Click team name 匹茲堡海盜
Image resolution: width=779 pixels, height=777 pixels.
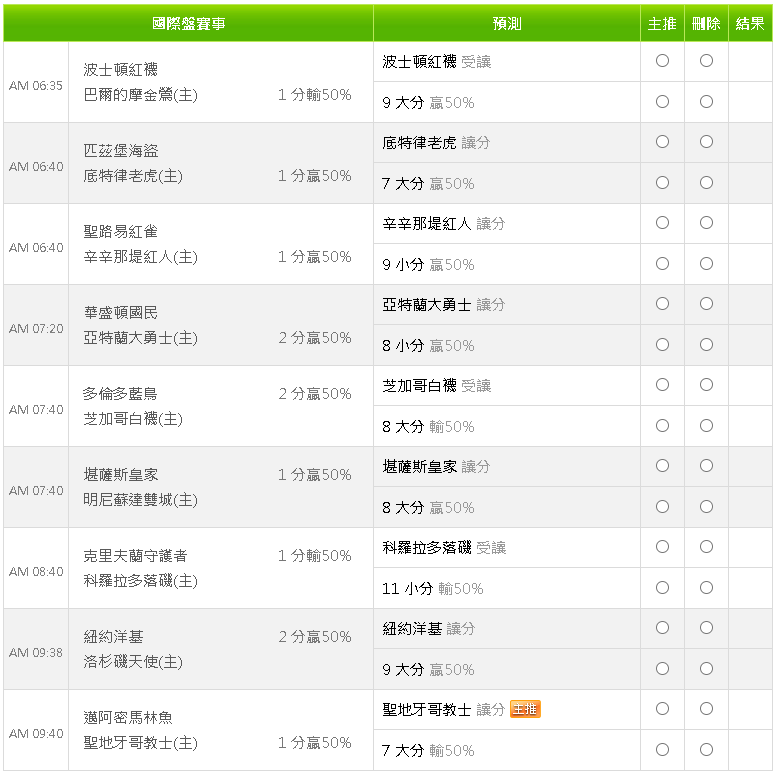(120, 151)
